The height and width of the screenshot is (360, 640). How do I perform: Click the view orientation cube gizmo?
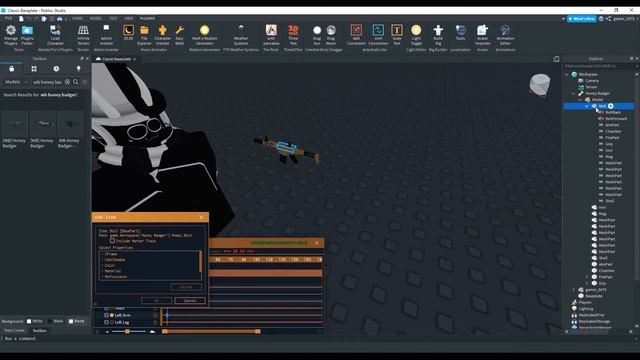(x=540, y=85)
